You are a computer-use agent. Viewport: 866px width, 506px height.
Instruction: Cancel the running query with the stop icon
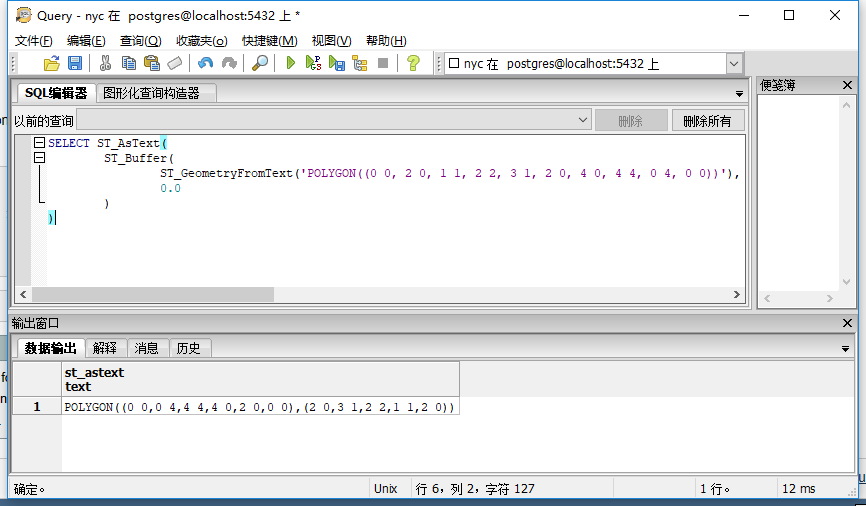[383, 64]
